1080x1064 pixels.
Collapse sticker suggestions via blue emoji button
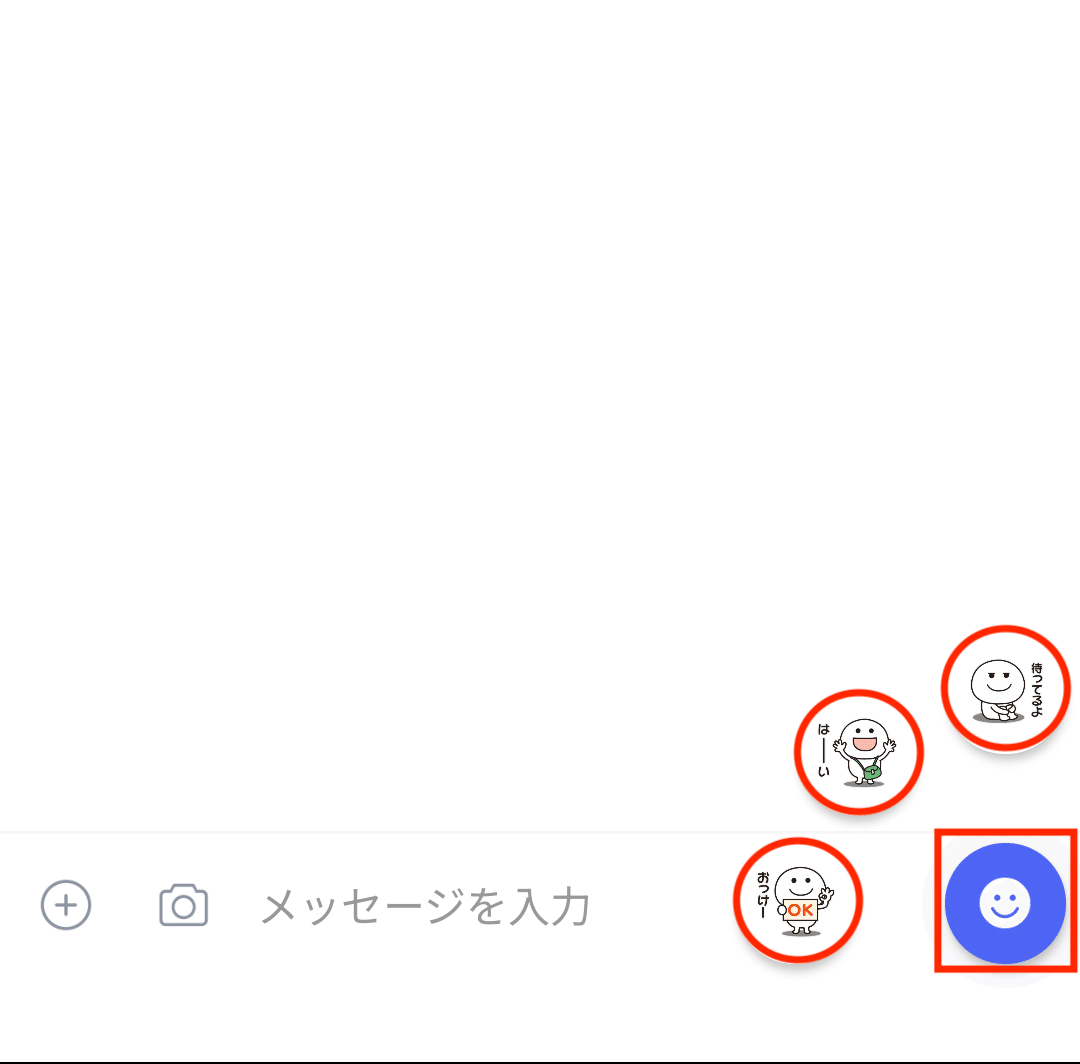[x=1005, y=903]
